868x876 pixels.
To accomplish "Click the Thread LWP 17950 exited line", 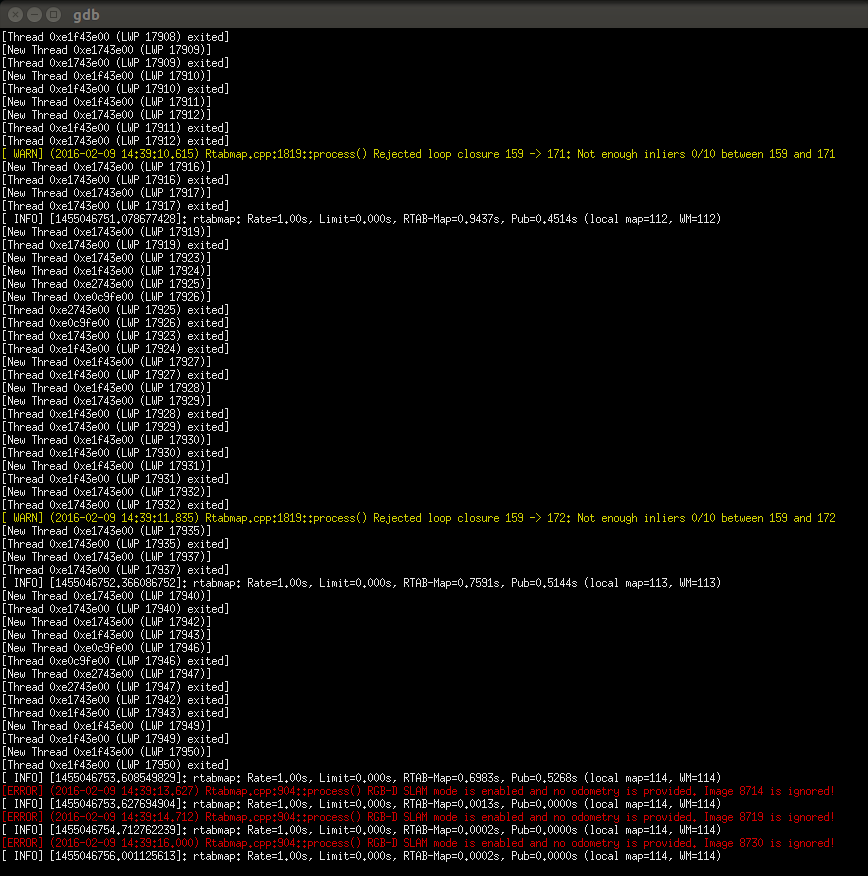I will (115, 765).
